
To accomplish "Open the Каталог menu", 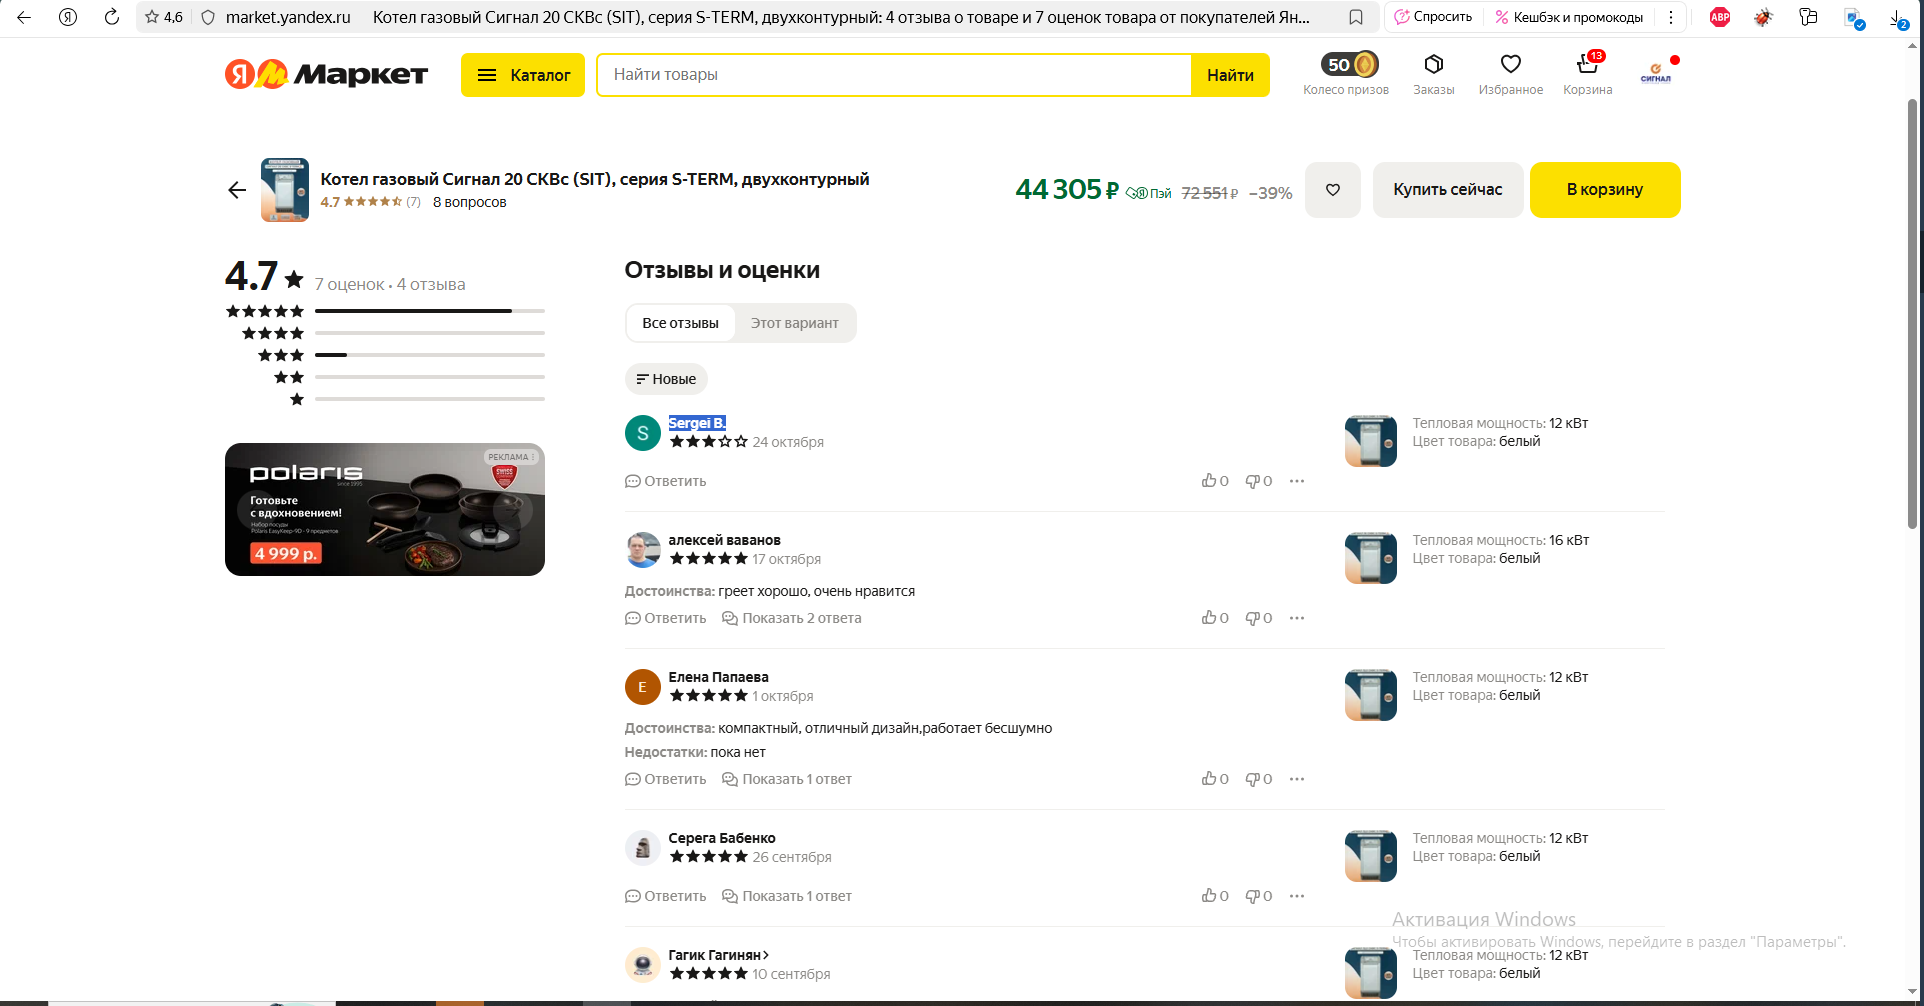I will click(523, 75).
